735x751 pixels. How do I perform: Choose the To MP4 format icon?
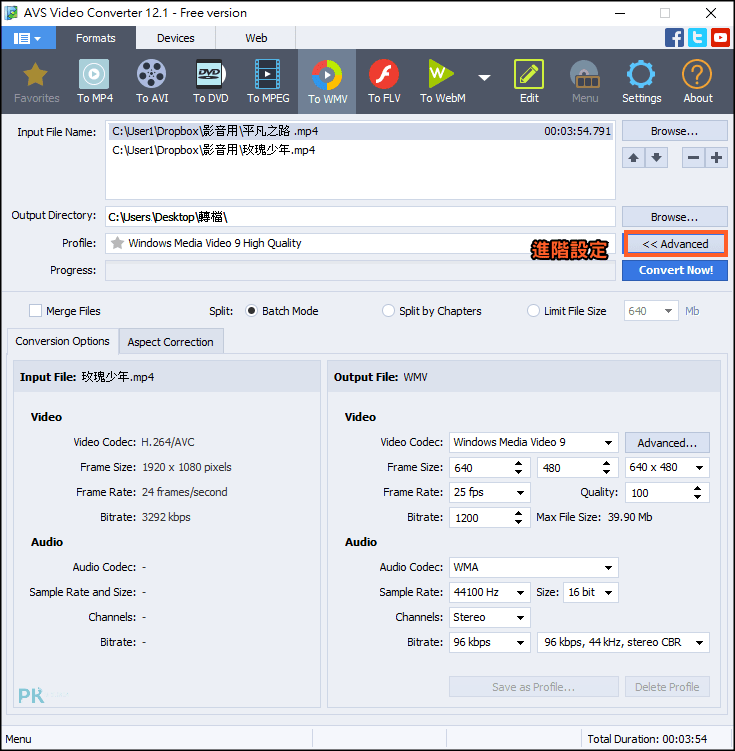coord(95,82)
